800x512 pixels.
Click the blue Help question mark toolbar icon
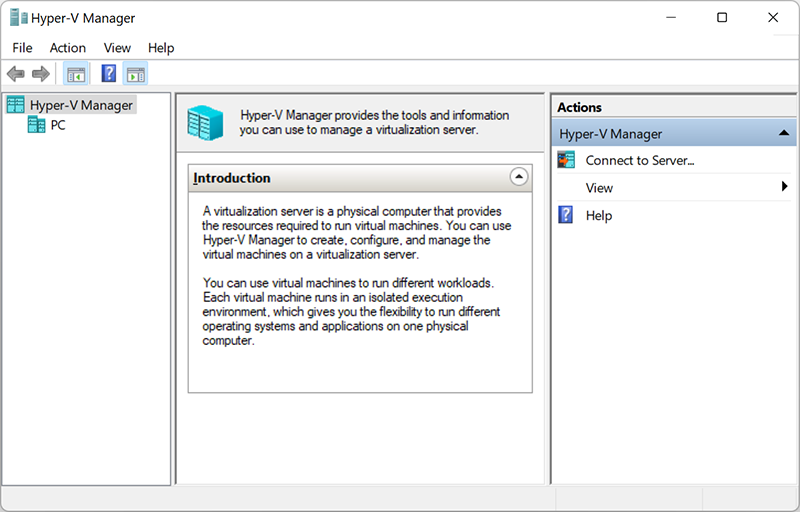pos(109,74)
